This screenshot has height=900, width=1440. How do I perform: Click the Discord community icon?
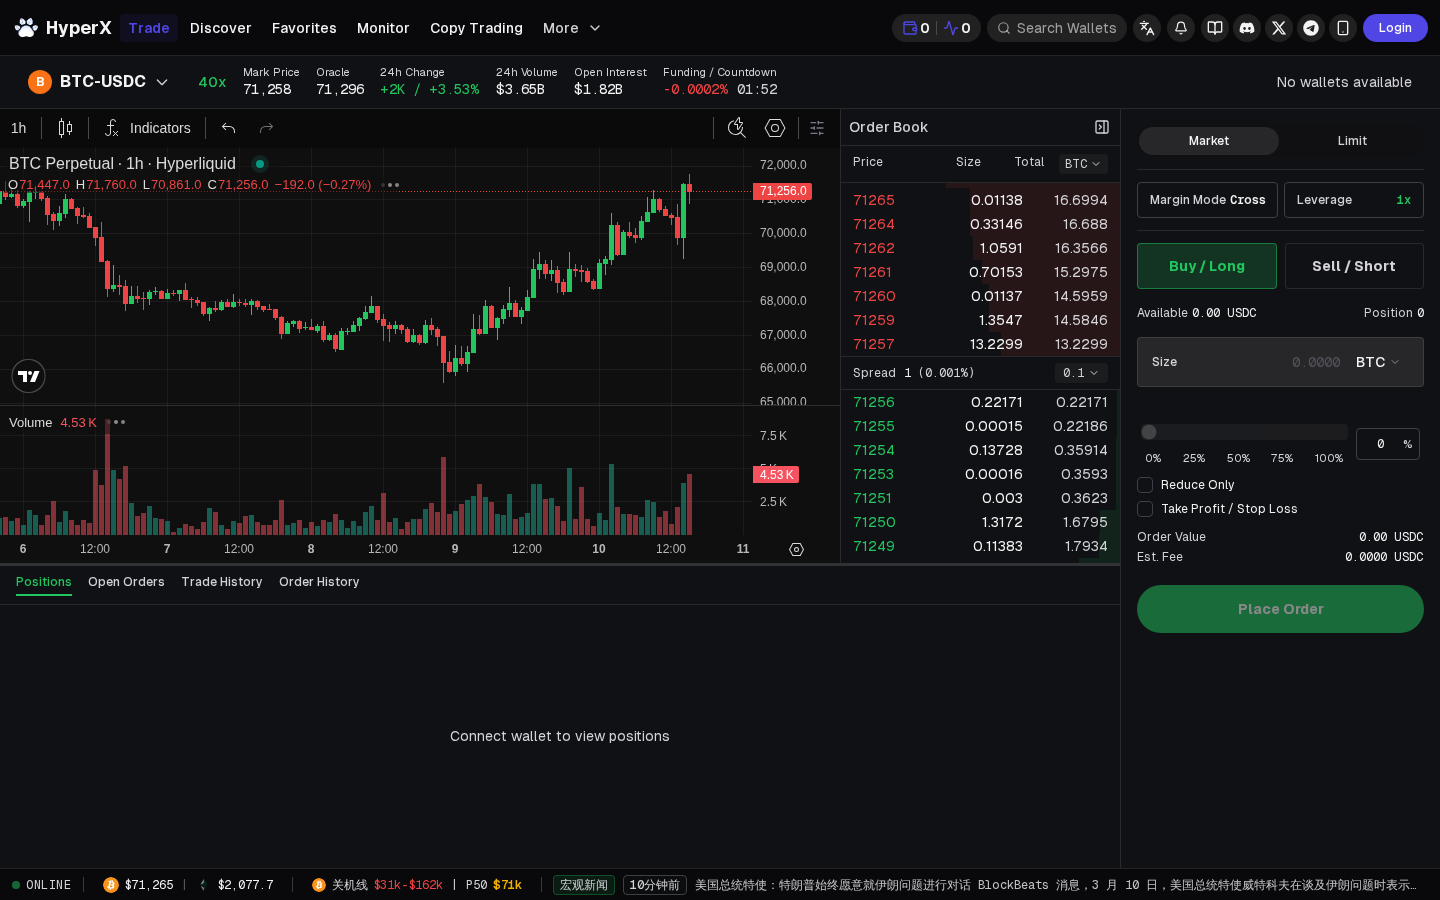(x=1247, y=28)
